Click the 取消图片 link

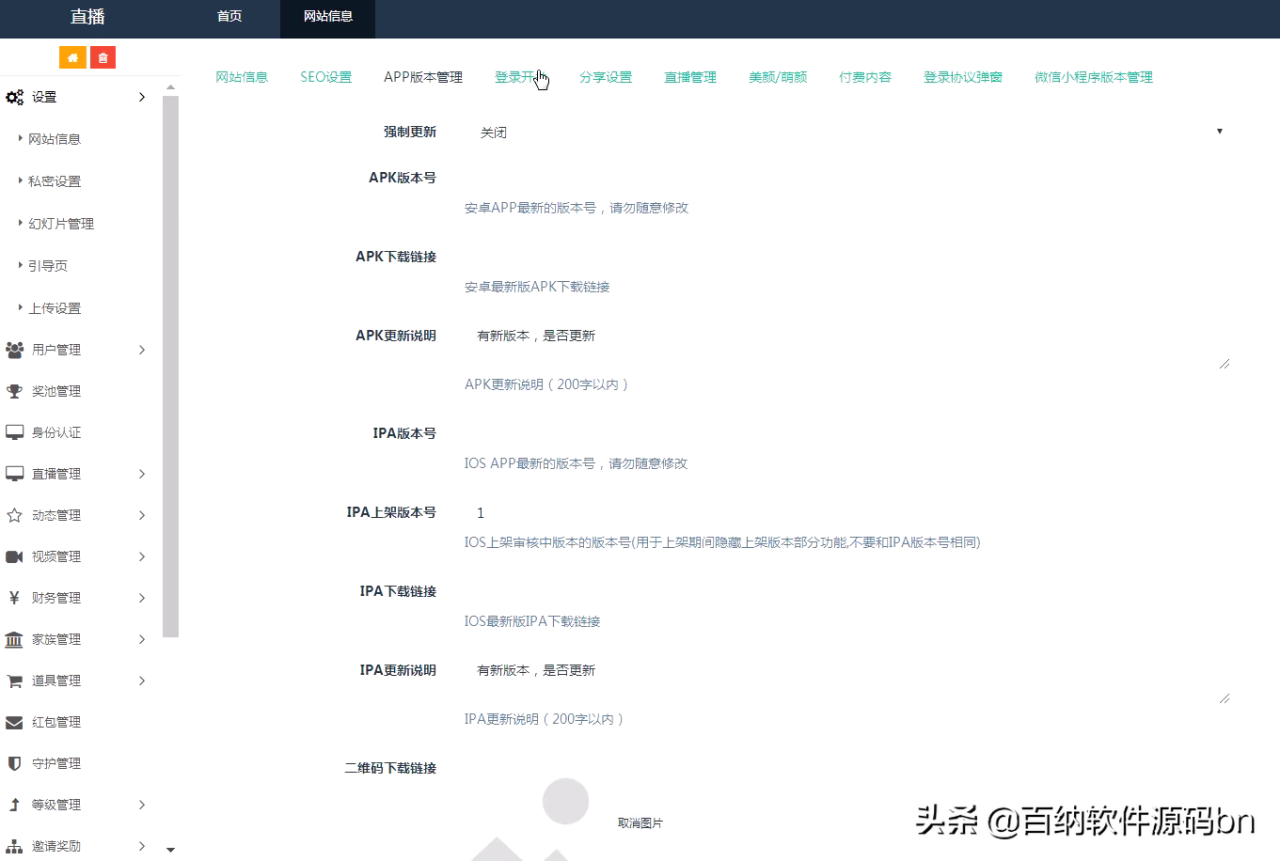[640, 823]
